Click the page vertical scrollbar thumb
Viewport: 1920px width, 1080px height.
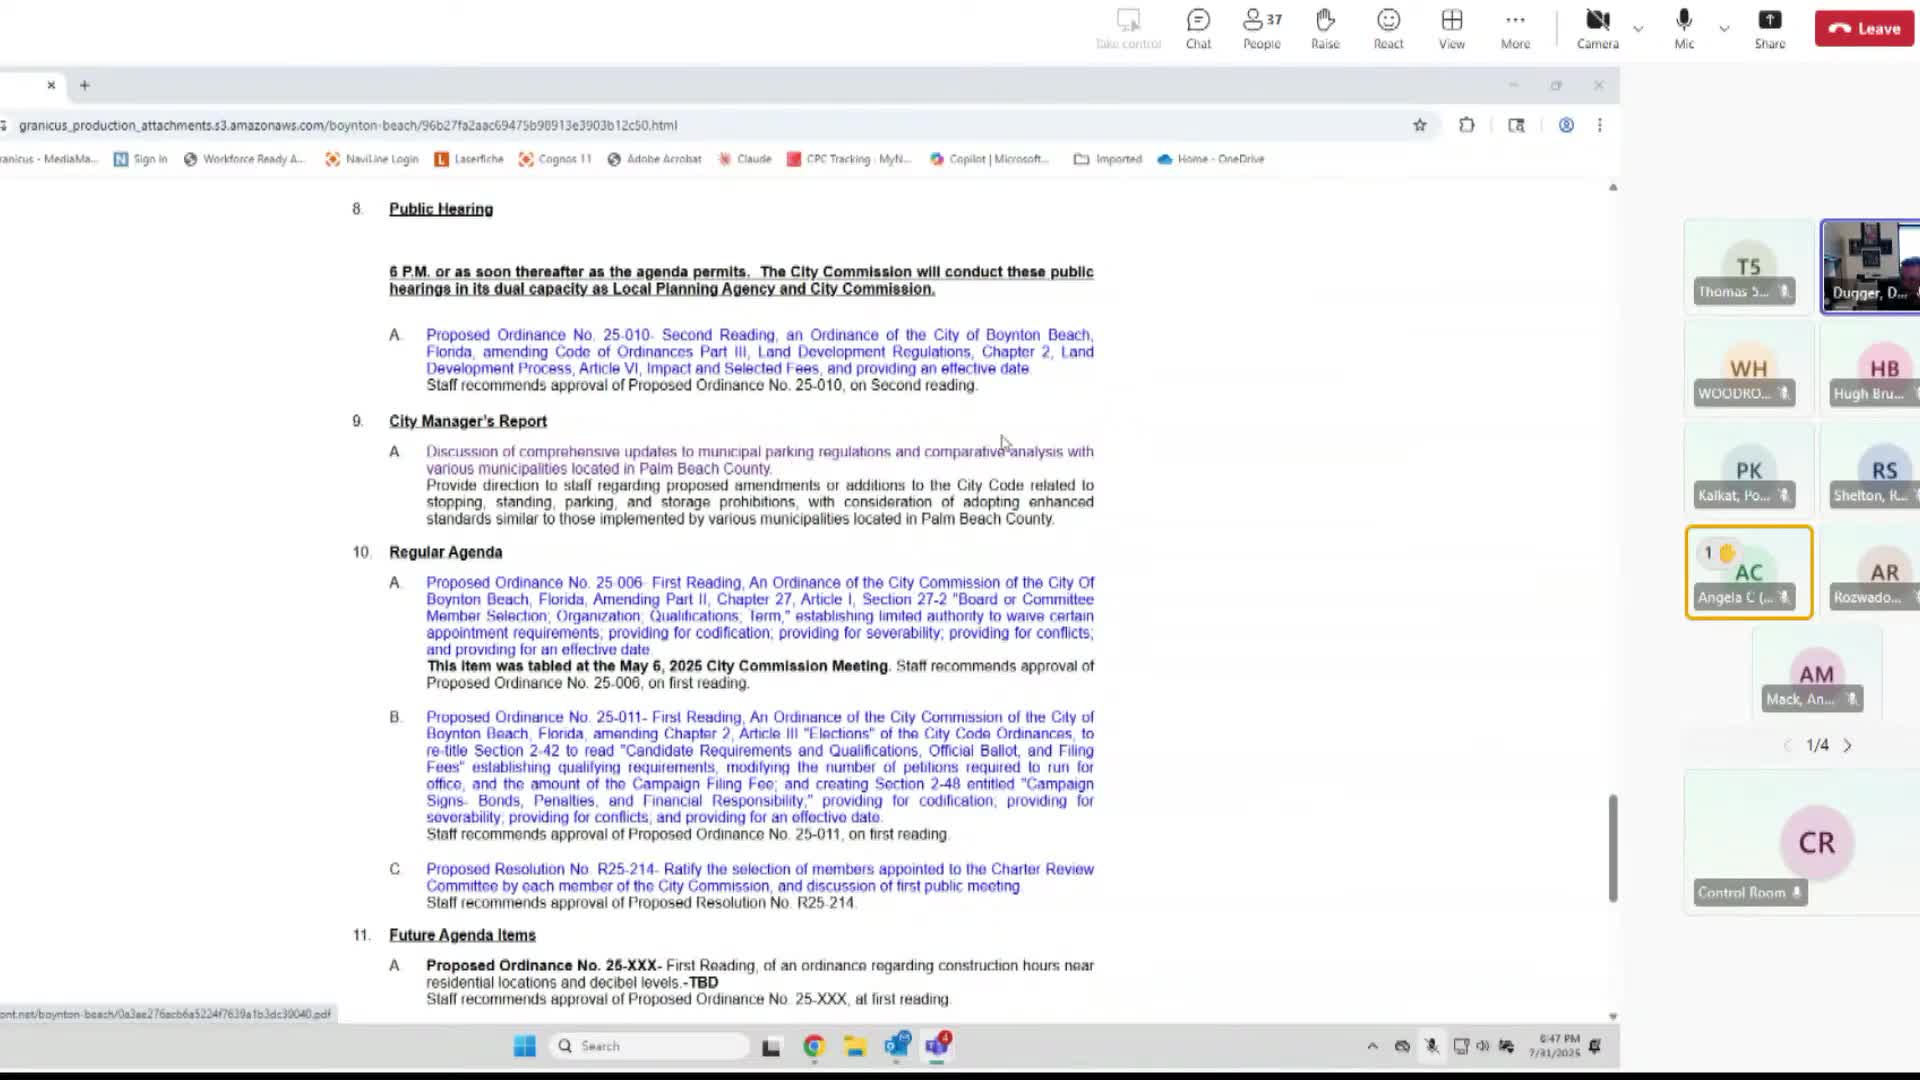click(x=1612, y=848)
